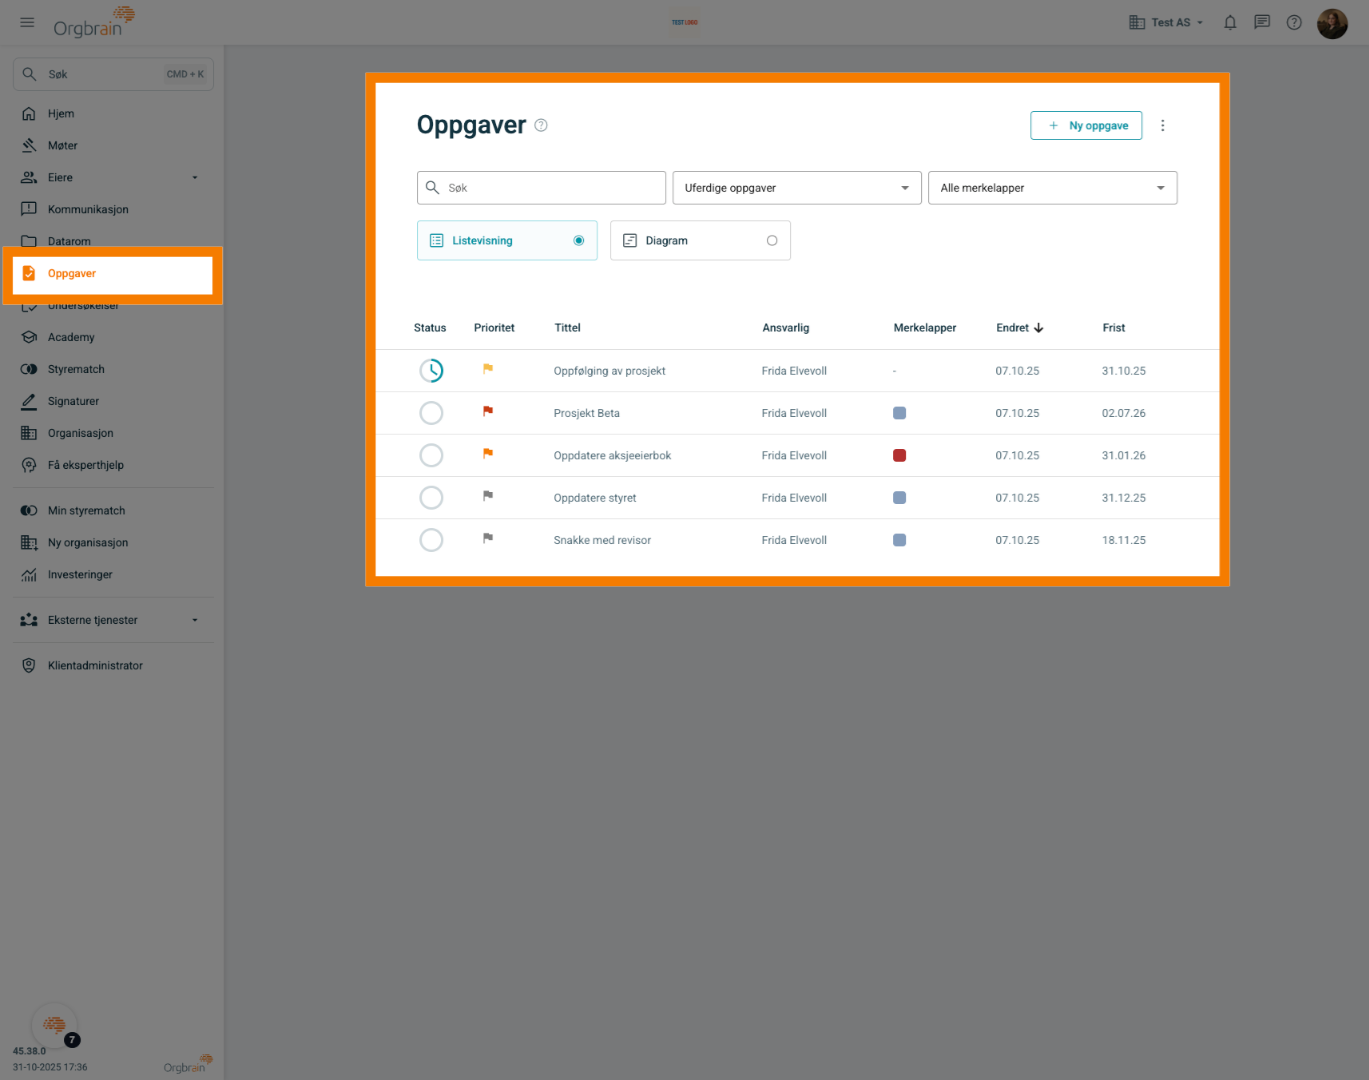The width and height of the screenshot is (1369, 1080).
Task: Click the info icon beside Oppgaver heading
Action: (541, 125)
